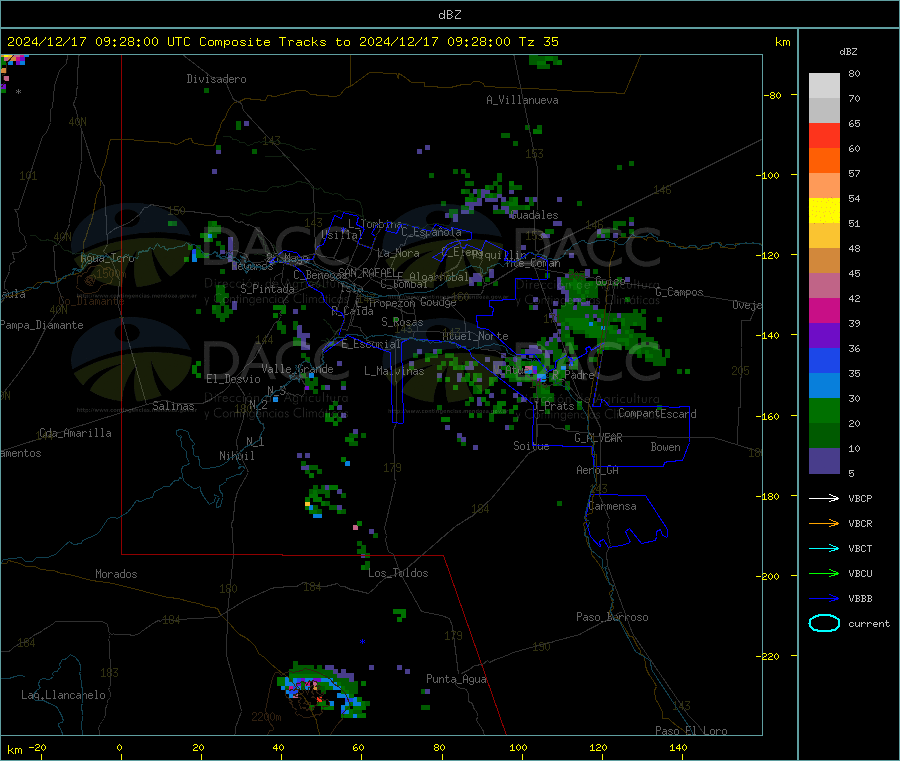Viewport: 900px width, 761px height.
Task: Click the Divisadero place label
Action: point(216,79)
